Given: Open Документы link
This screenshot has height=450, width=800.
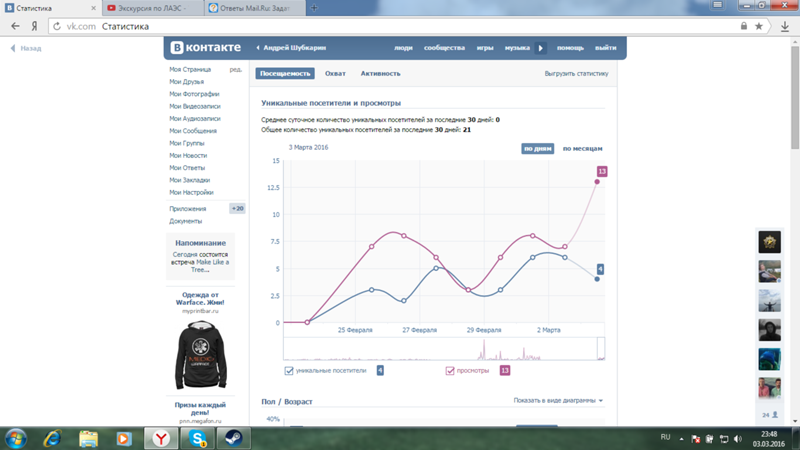Looking at the screenshot, I should tap(185, 221).
